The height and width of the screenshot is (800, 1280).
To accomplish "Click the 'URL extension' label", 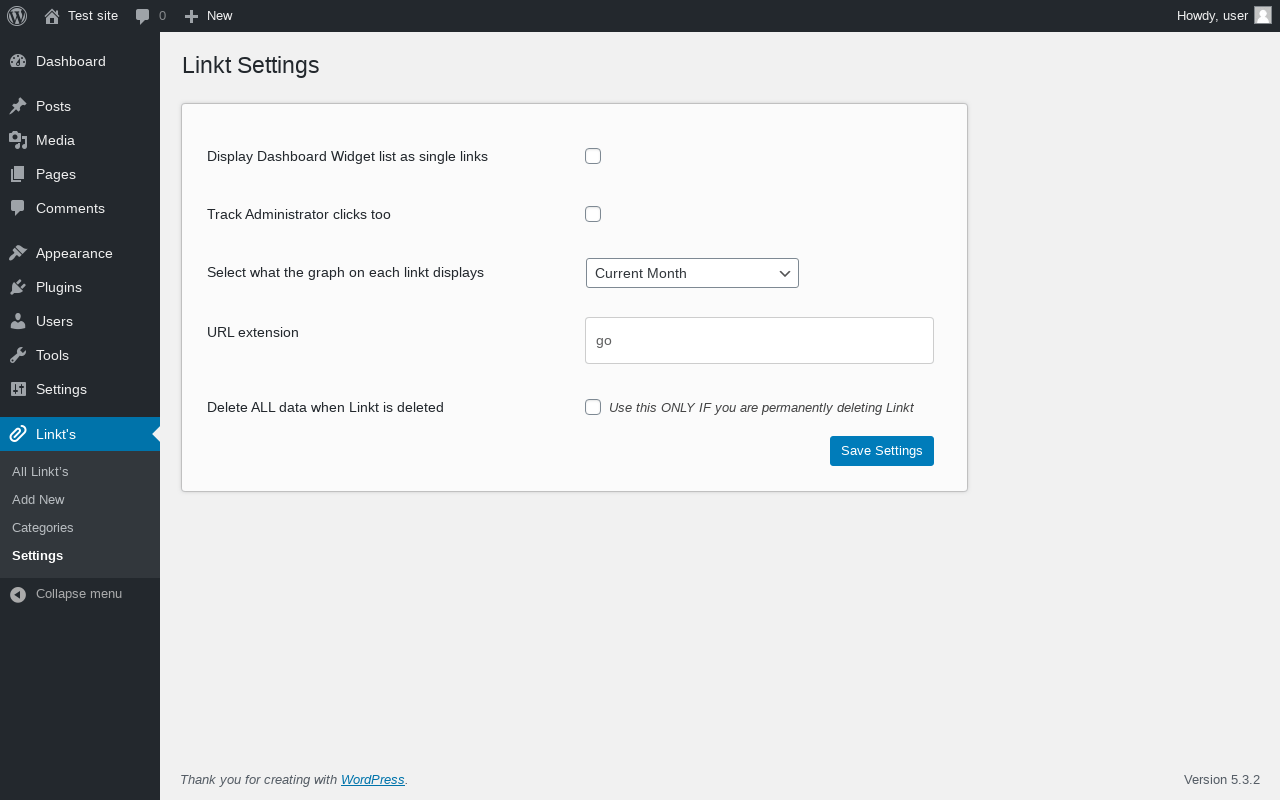I will point(253,332).
